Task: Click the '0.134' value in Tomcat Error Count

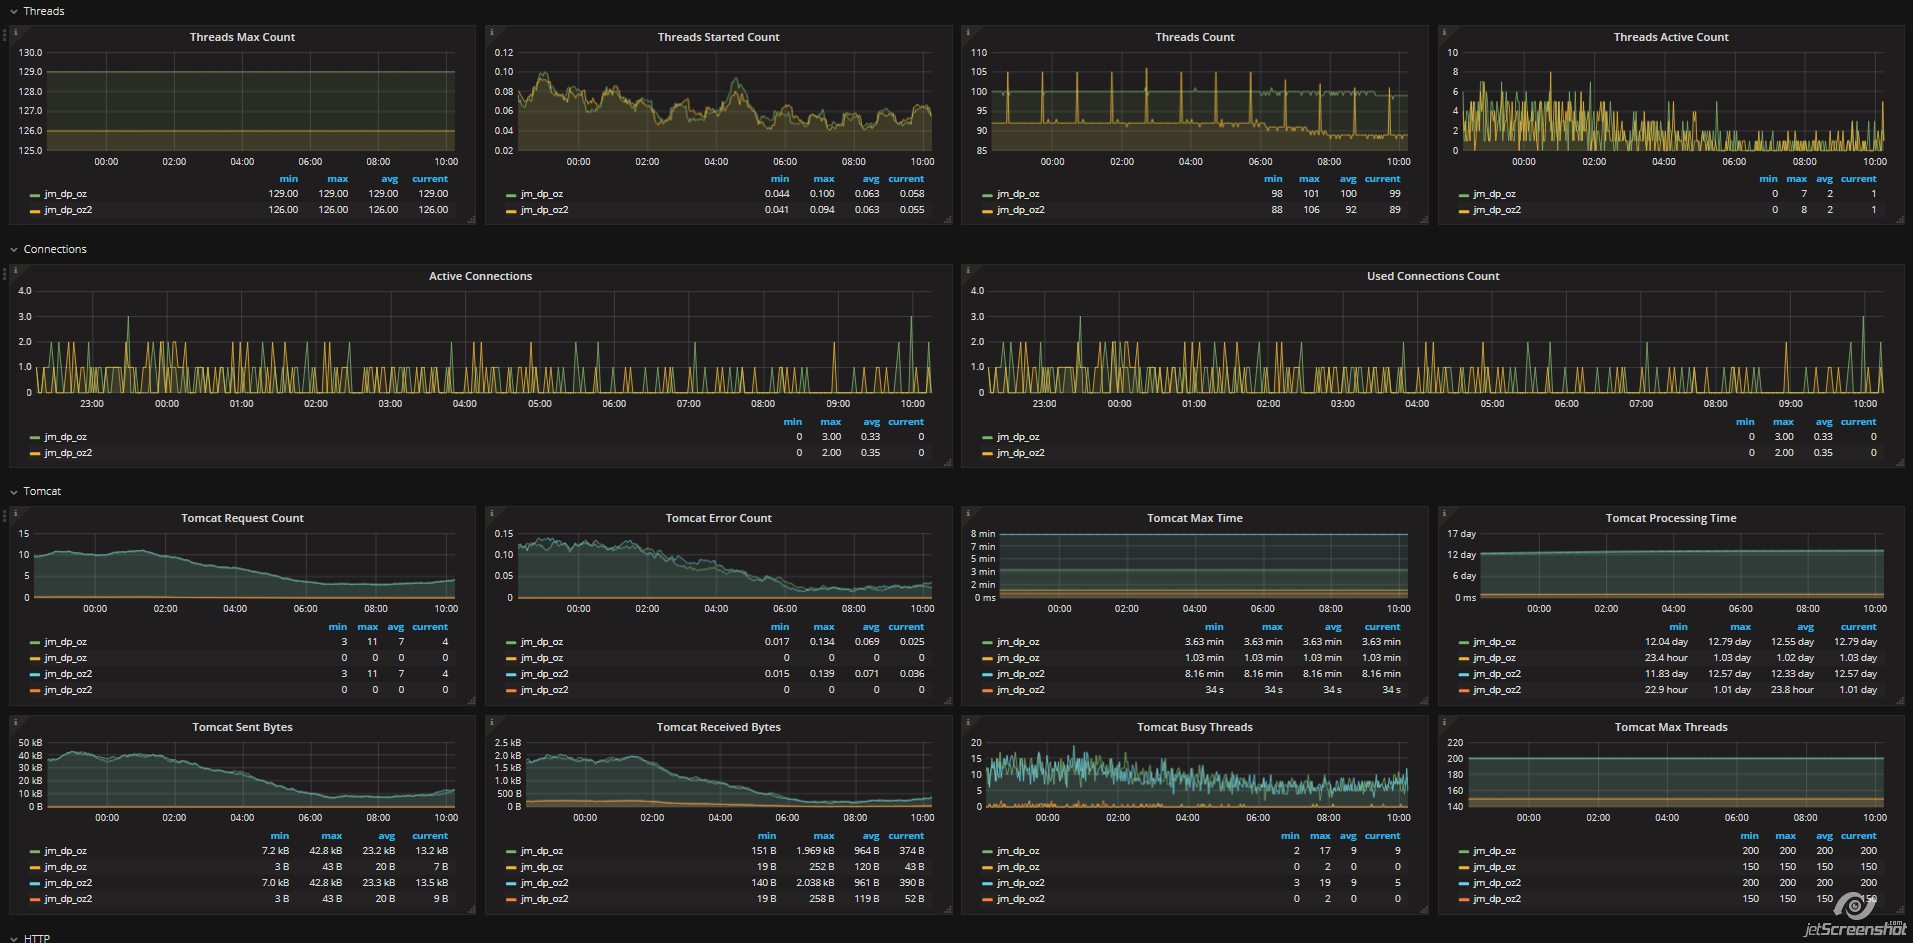Action: click(822, 642)
